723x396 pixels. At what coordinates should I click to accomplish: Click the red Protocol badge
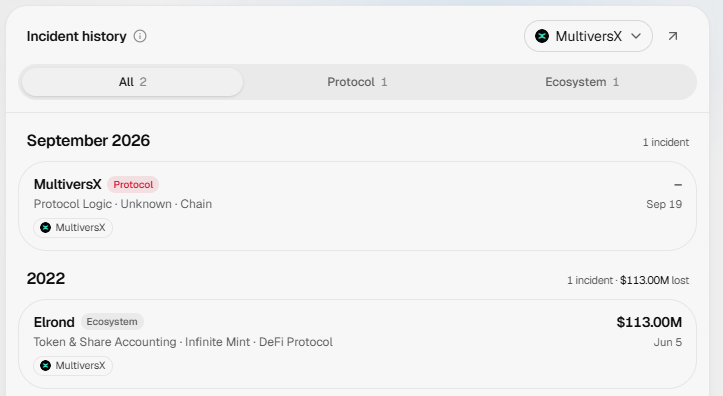click(133, 184)
